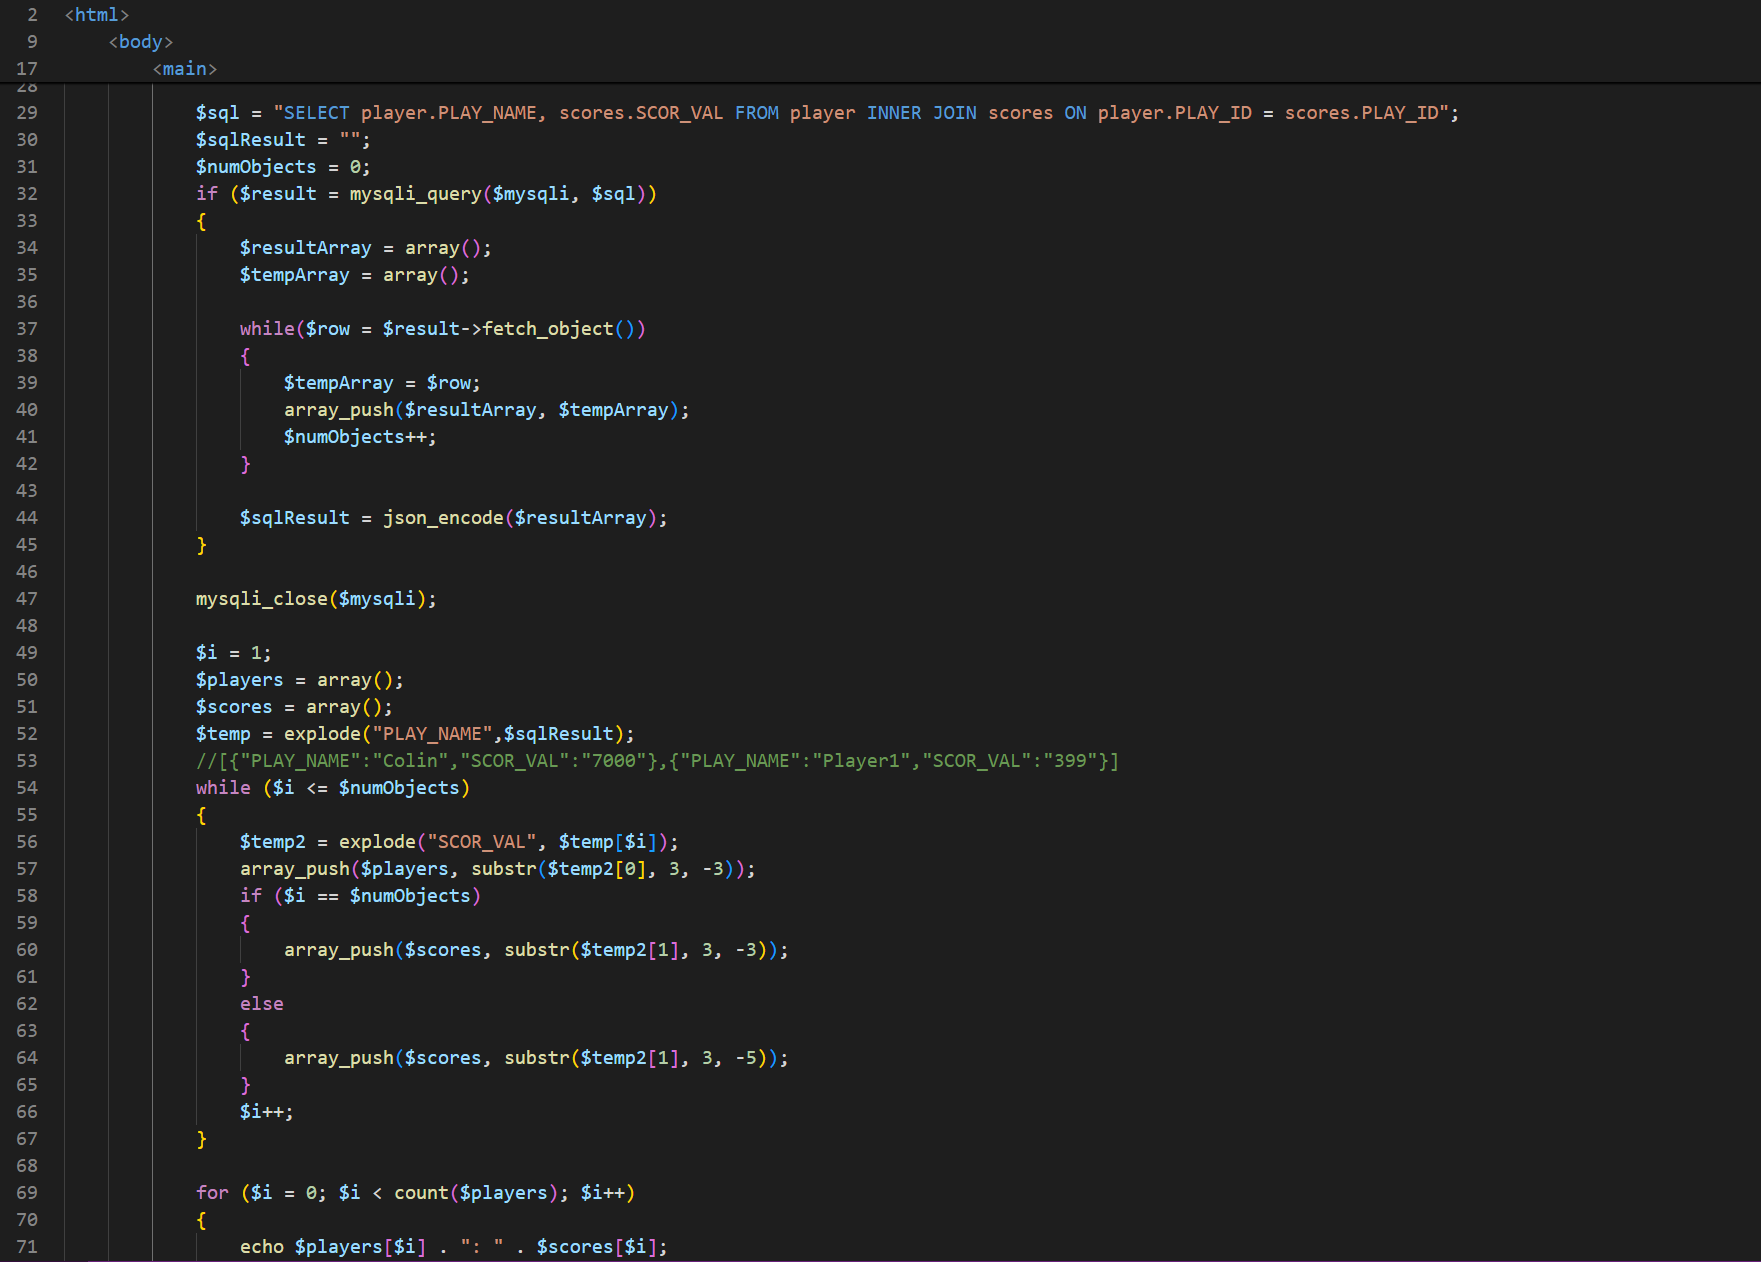Viewport: 1761px width, 1262px height.
Task: Click closing brace on line 45
Action: (201, 545)
